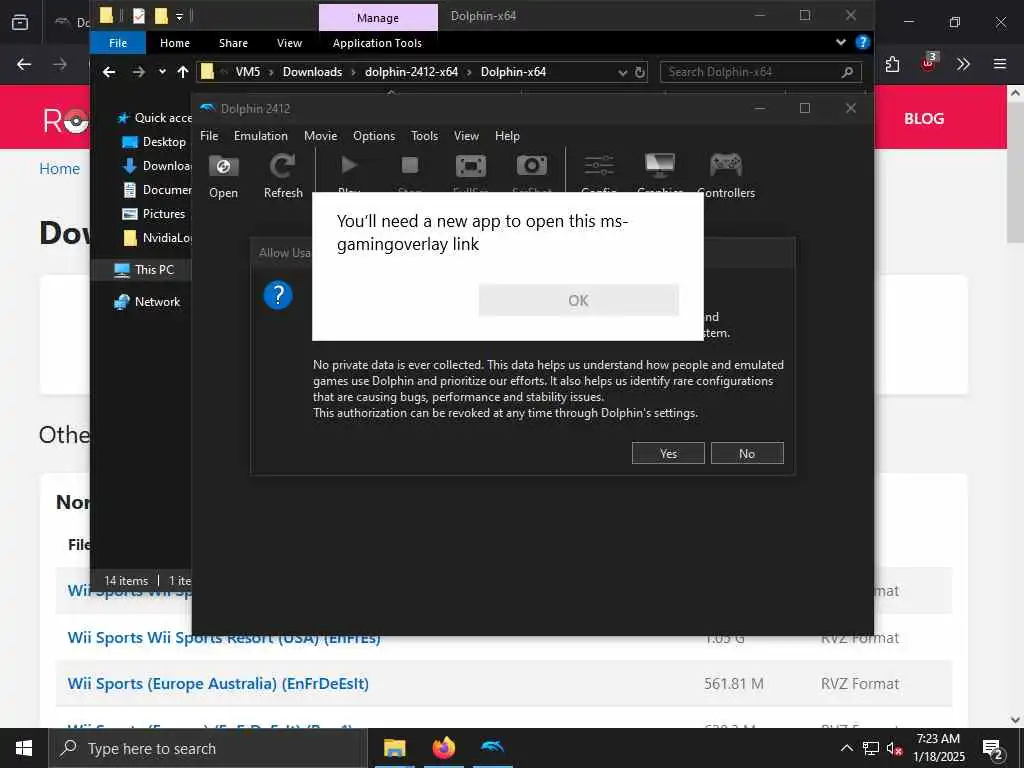Click the Play icon in Dolphin toolbar
This screenshot has width=1024, height=768.
coord(349,166)
